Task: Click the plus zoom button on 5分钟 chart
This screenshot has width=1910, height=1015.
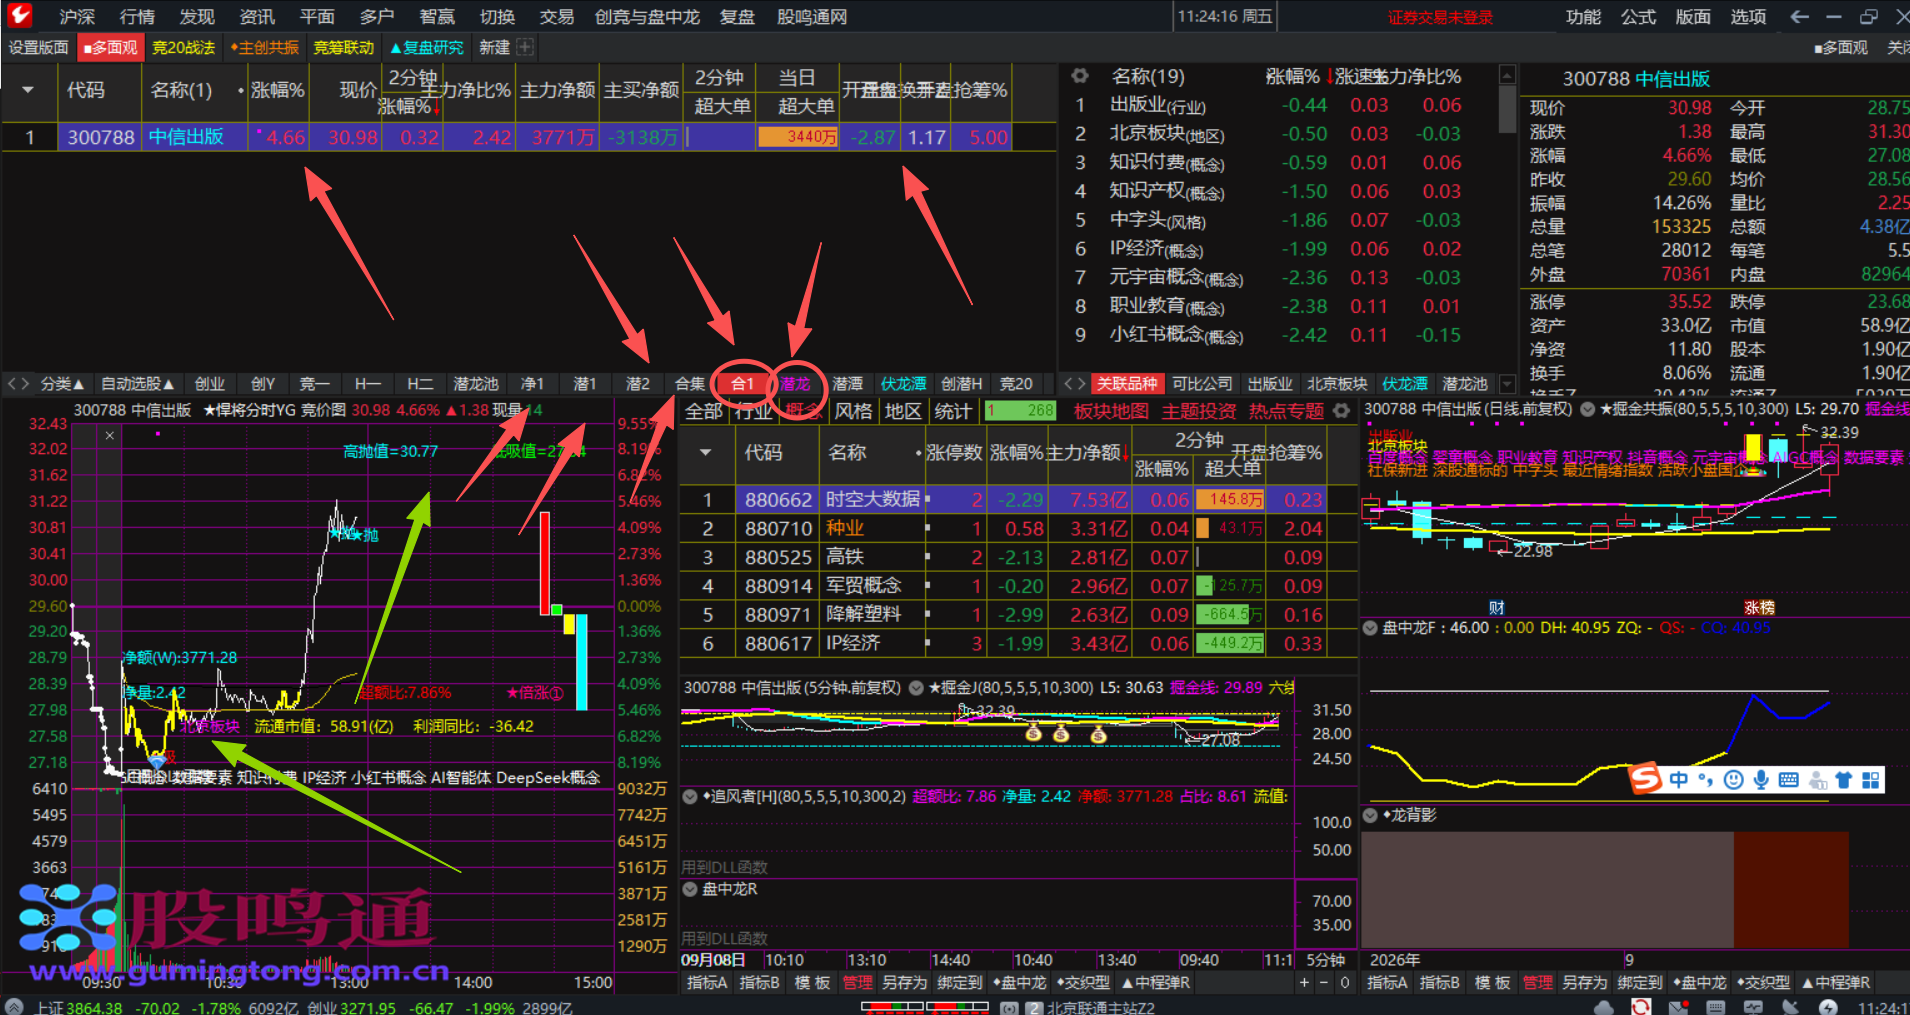Action: [1304, 983]
